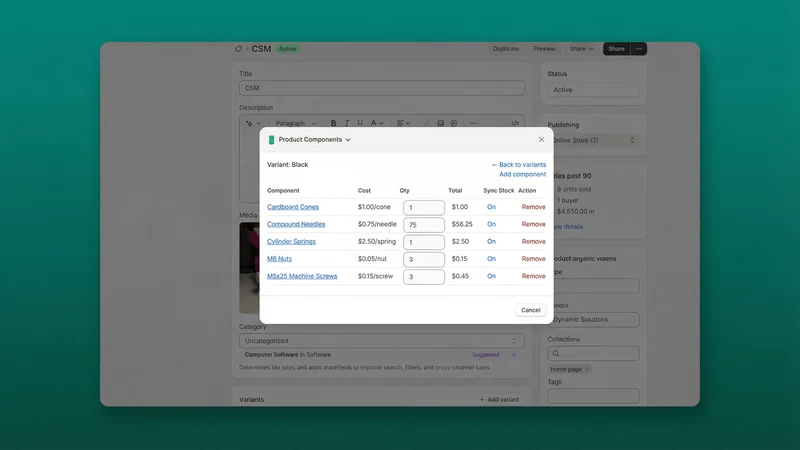Edit quantity field for Cardboard Cones
Viewport: 800px width, 450px height.
424,207
